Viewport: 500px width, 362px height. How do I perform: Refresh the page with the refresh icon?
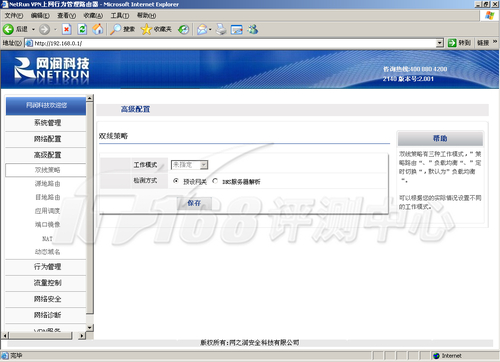82,29
